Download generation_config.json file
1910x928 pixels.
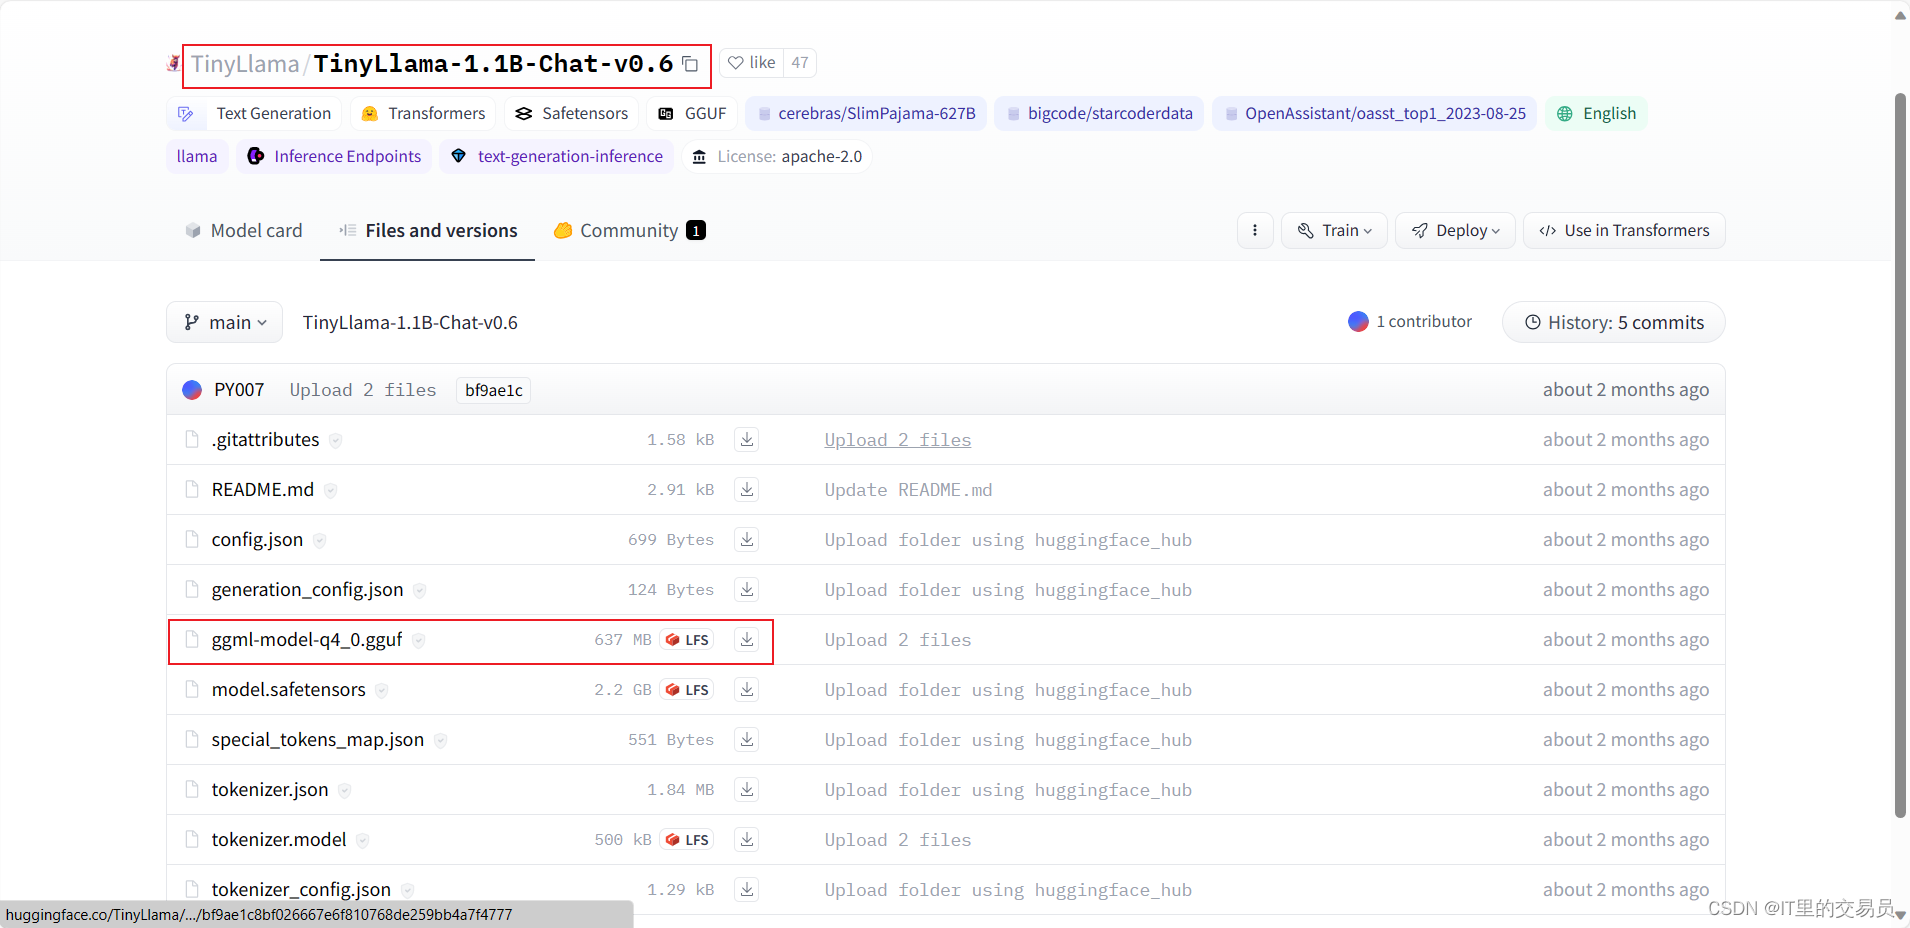[747, 589]
